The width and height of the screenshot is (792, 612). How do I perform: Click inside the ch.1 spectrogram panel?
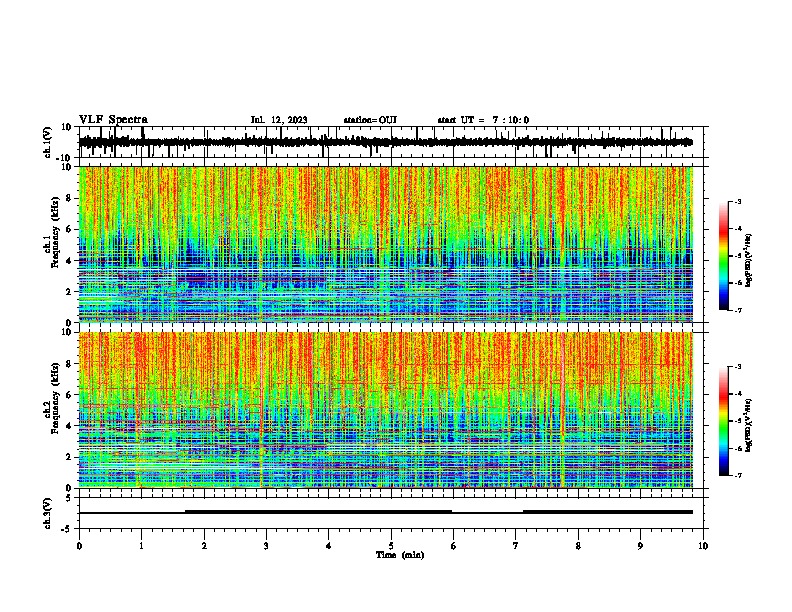pos(385,244)
